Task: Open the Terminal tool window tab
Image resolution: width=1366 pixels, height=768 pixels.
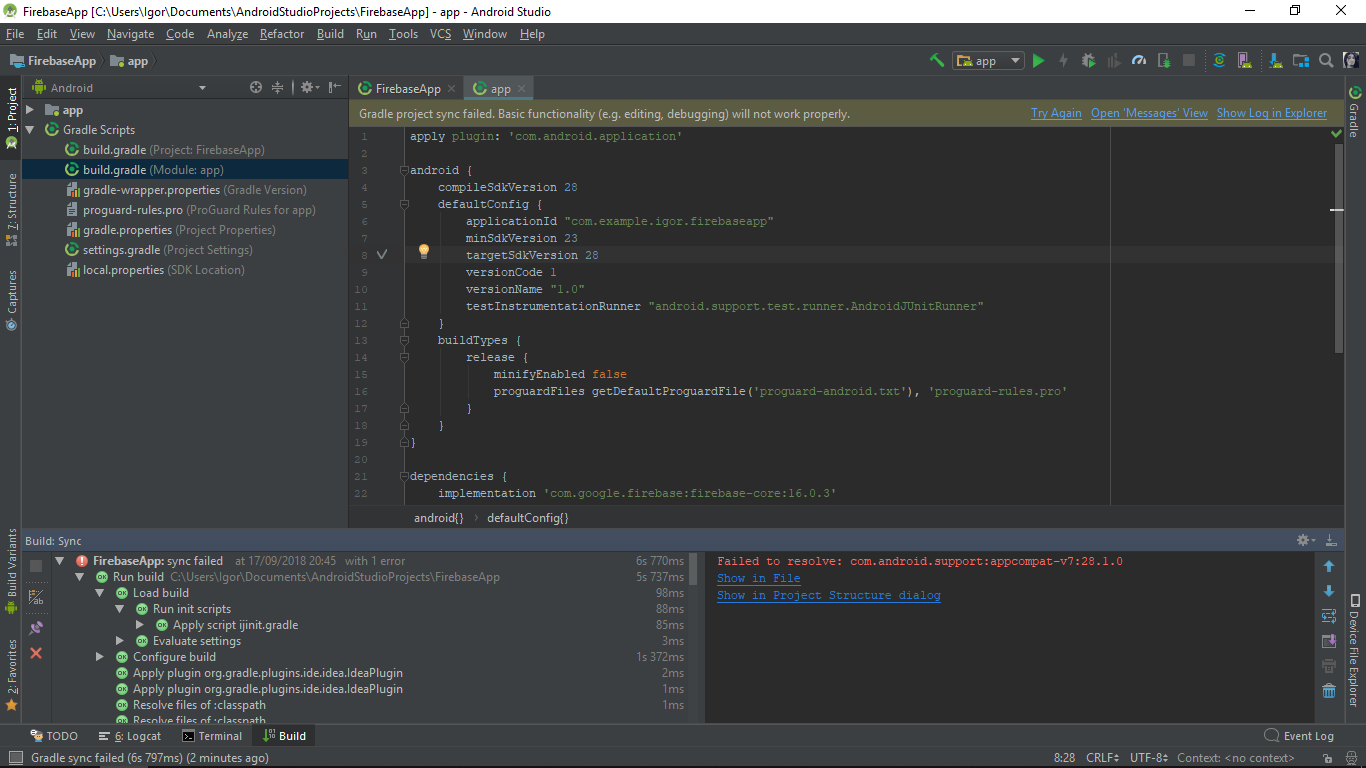Action: click(x=212, y=736)
